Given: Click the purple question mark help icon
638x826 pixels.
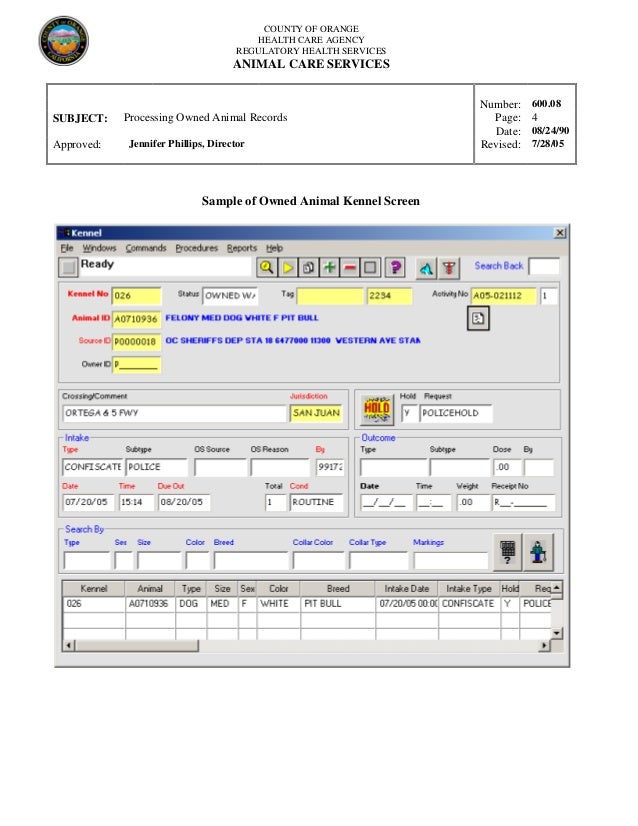Looking at the screenshot, I should [x=395, y=268].
